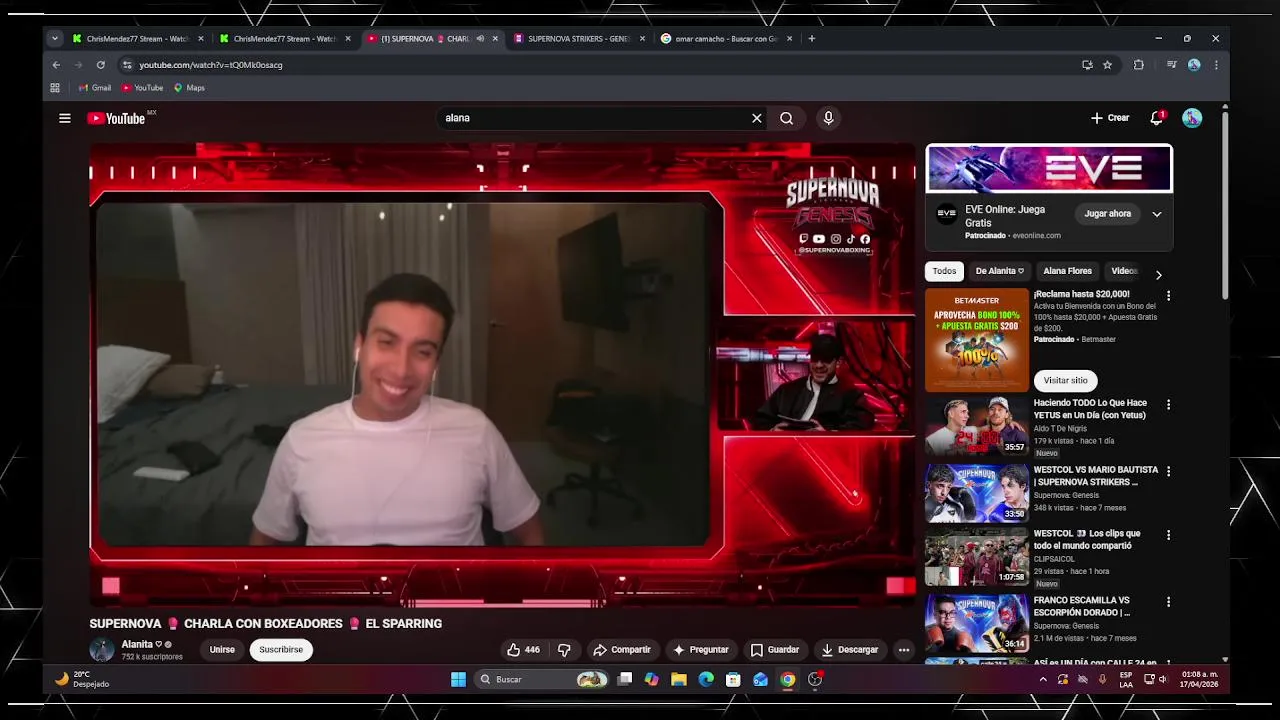Screen dimensions: 1280x720
Task: Open the Gmail bookmark
Action: coord(95,88)
